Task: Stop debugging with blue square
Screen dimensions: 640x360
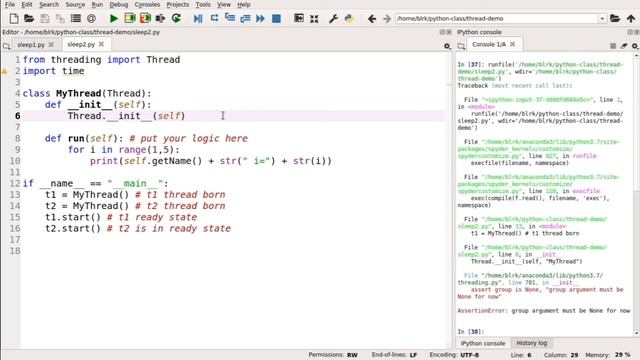Action: 276,18
